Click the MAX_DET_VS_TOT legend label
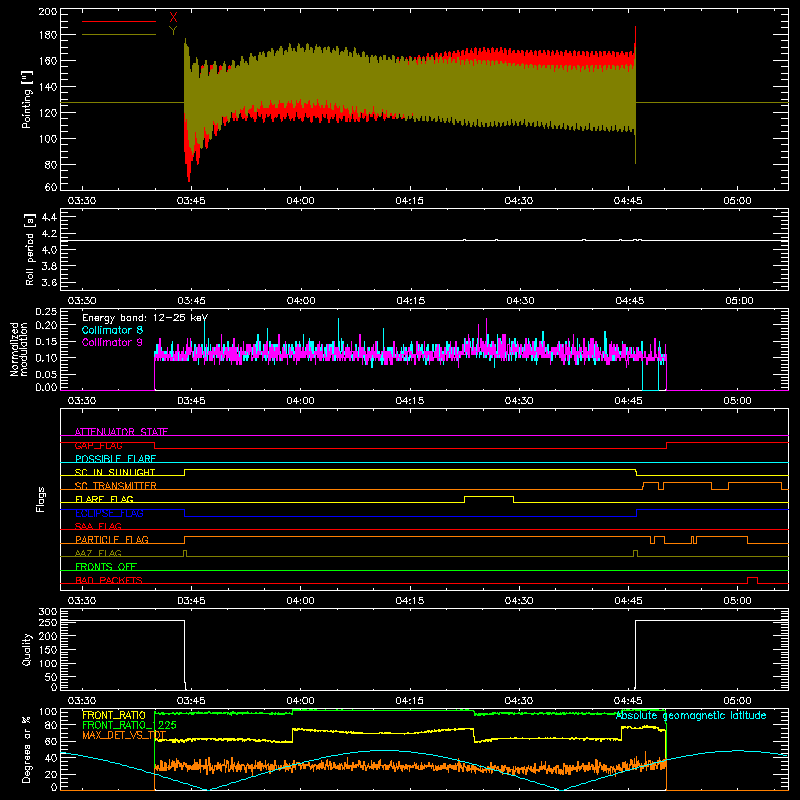The image size is (800, 800). 124,735
